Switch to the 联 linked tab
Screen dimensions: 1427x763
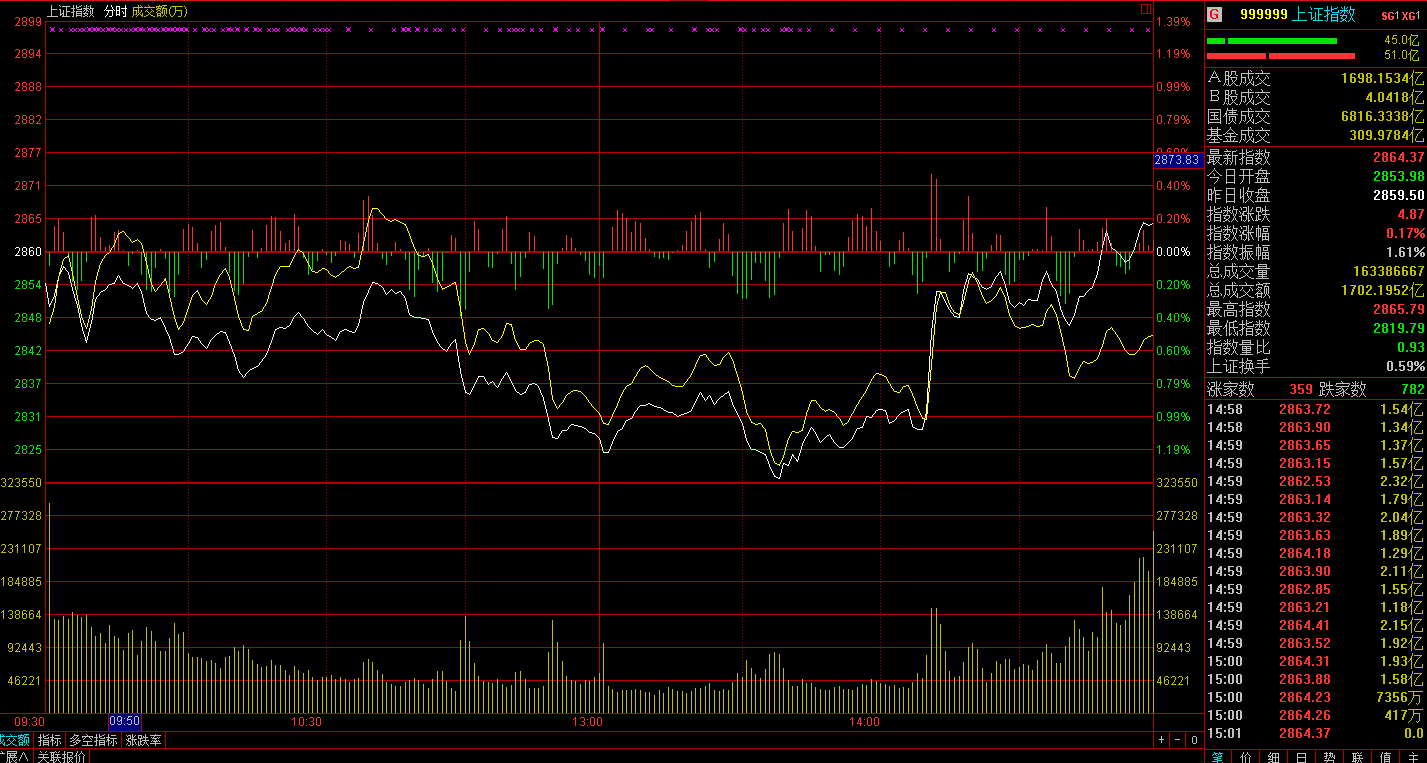point(1357,756)
